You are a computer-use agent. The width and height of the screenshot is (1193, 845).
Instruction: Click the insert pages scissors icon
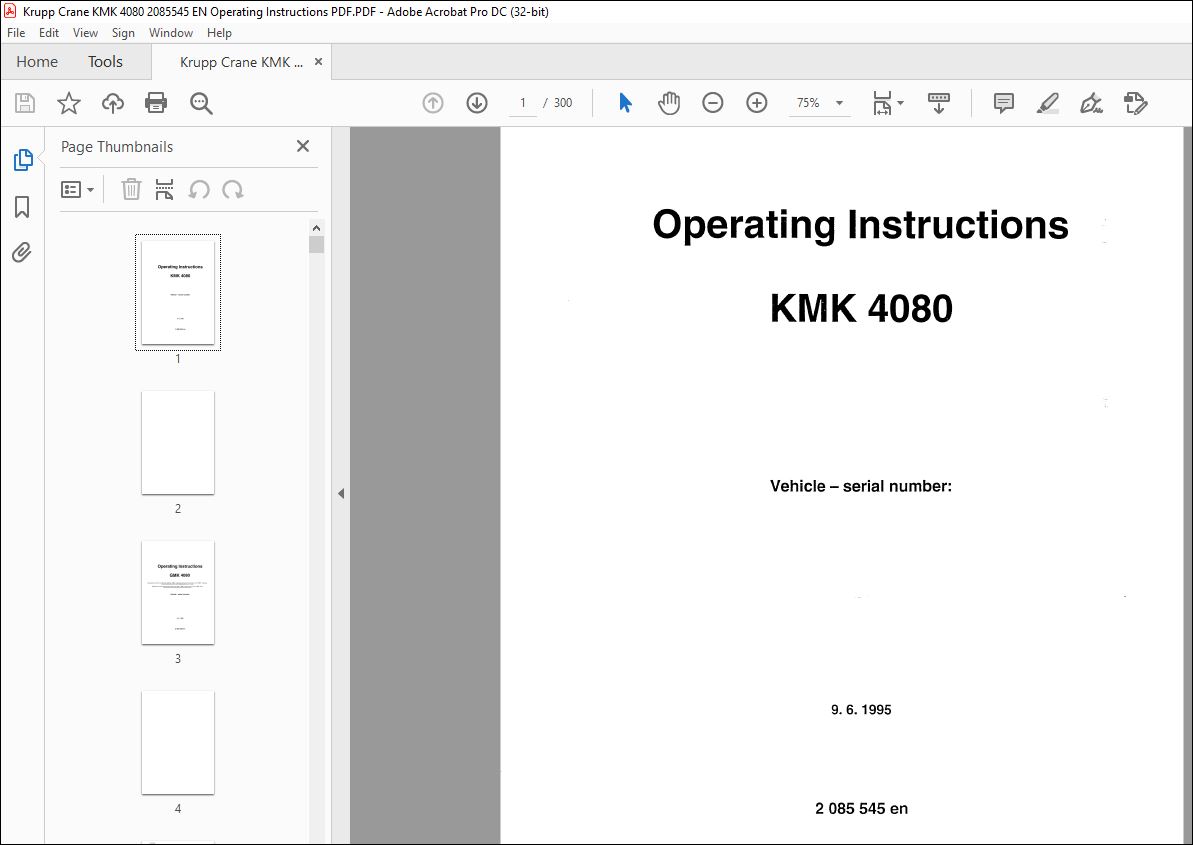pyautogui.click(x=164, y=189)
